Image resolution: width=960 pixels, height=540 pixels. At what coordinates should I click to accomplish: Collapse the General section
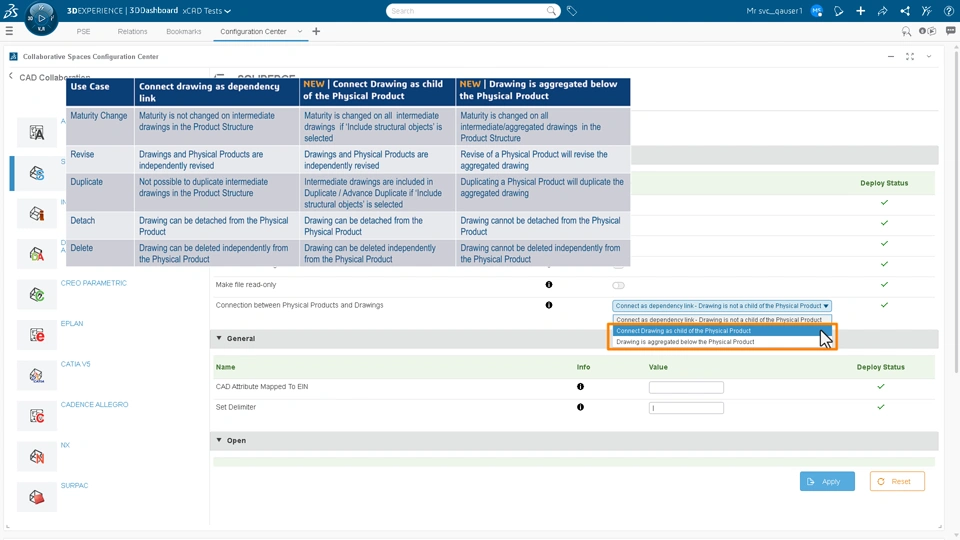(219, 338)
